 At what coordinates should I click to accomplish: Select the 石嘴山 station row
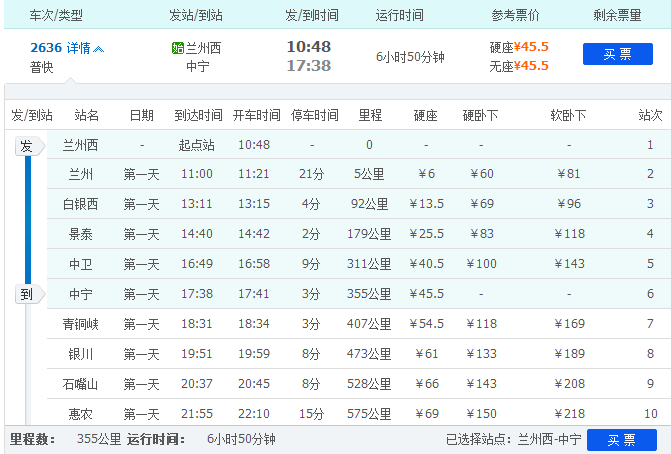point(81,384)
